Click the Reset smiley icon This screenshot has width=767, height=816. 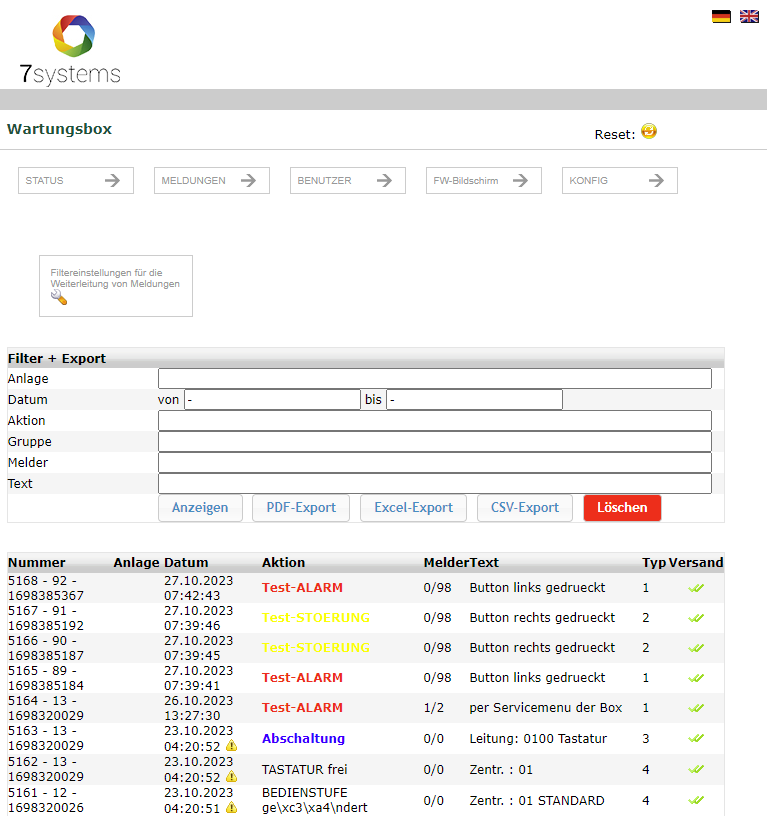tap(648, 131)
